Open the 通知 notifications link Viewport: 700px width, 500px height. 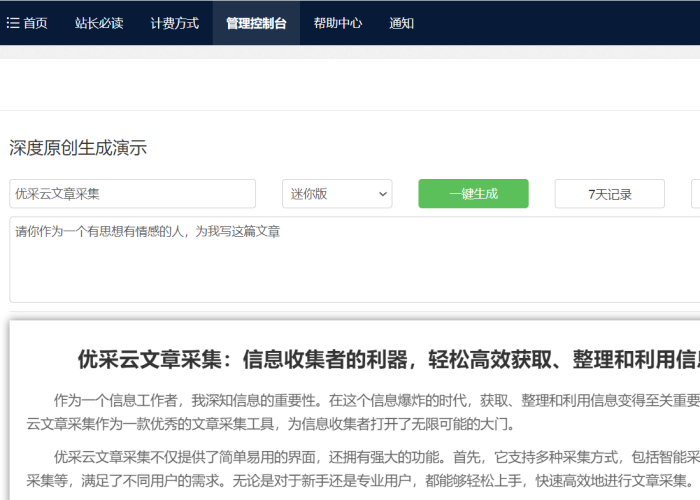tap(402, 23)
